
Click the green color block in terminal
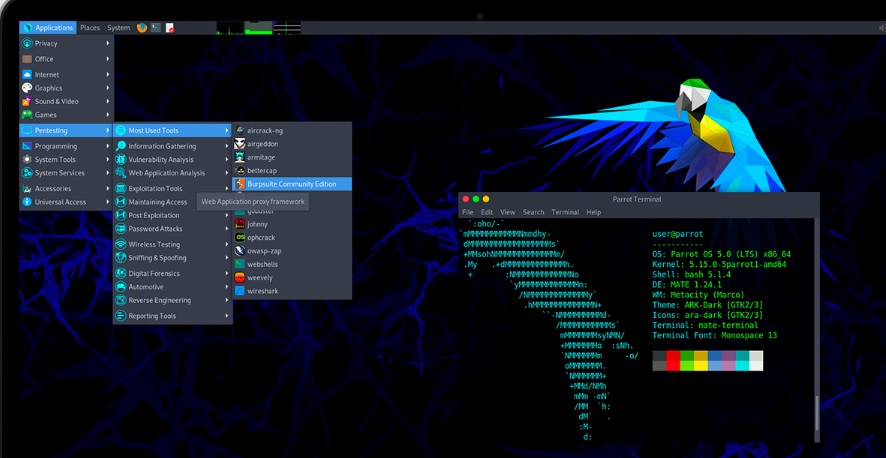[687, 361]
